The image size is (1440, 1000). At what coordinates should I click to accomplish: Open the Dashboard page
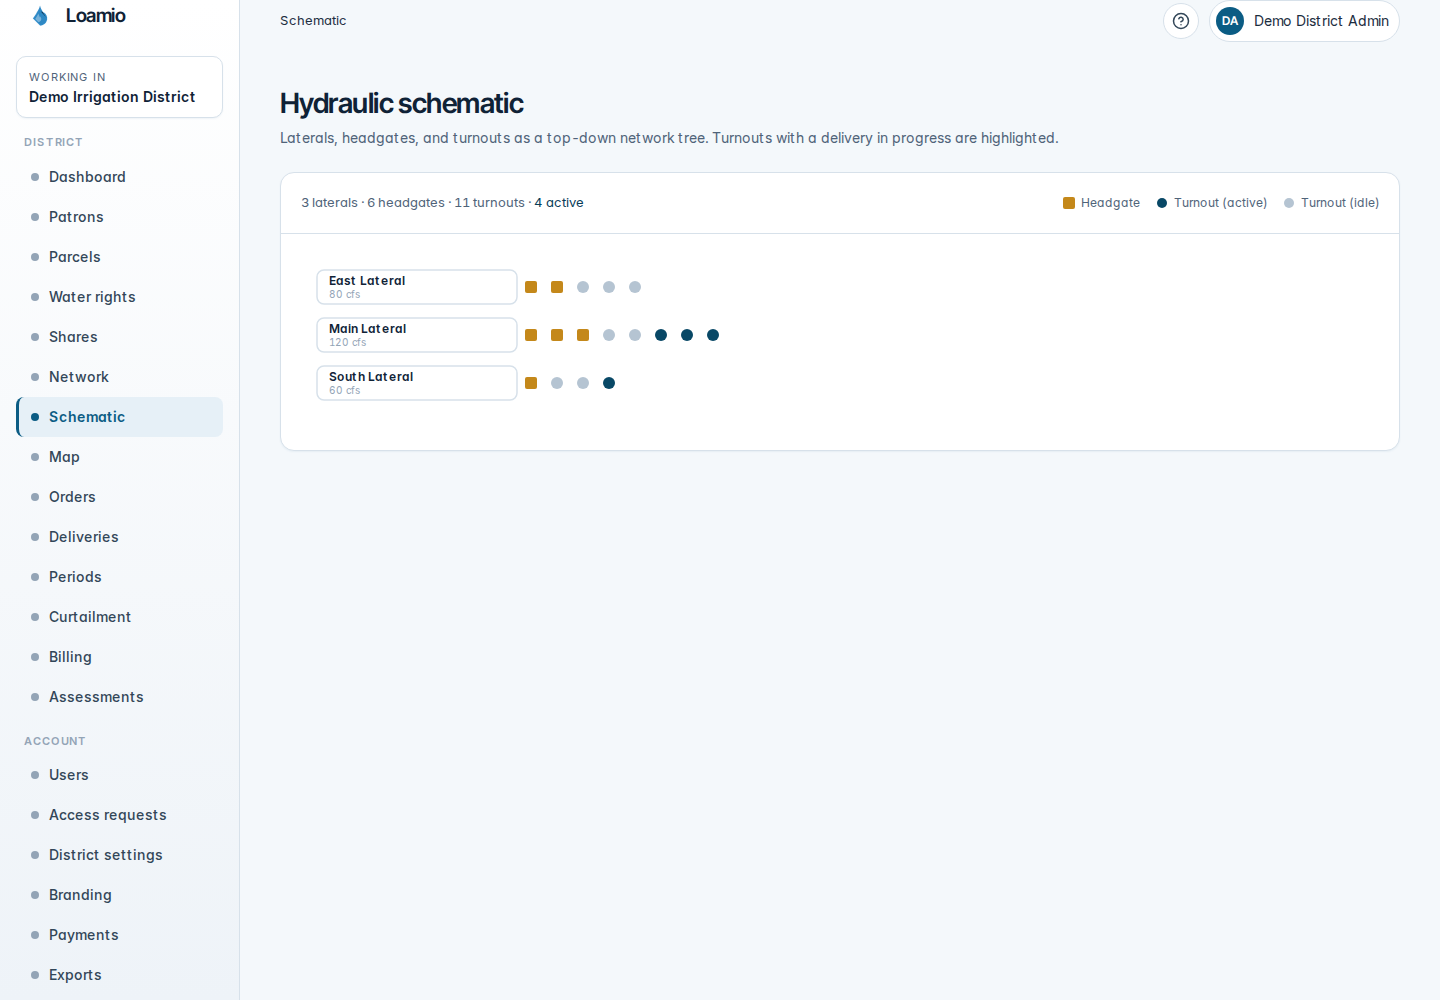pos(119,177)
